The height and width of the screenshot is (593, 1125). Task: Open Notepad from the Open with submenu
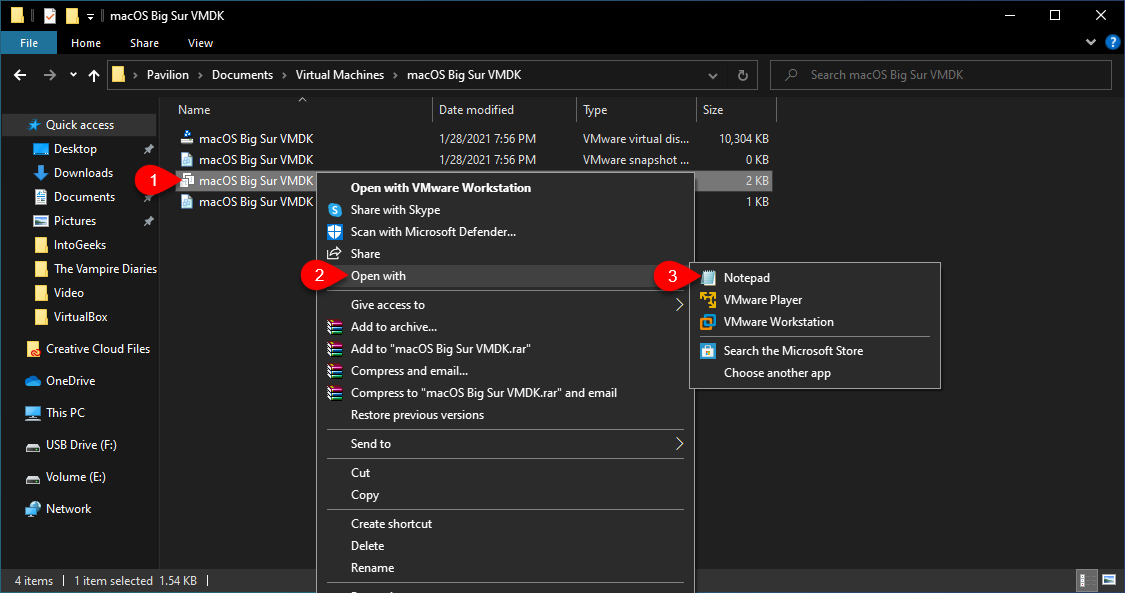pos(815,277)
